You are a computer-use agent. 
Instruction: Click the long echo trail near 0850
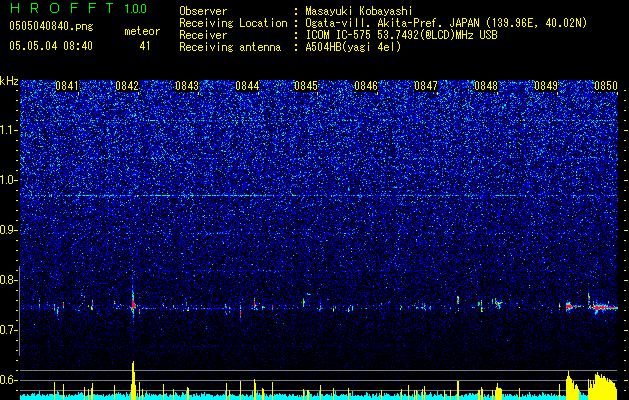603,307
